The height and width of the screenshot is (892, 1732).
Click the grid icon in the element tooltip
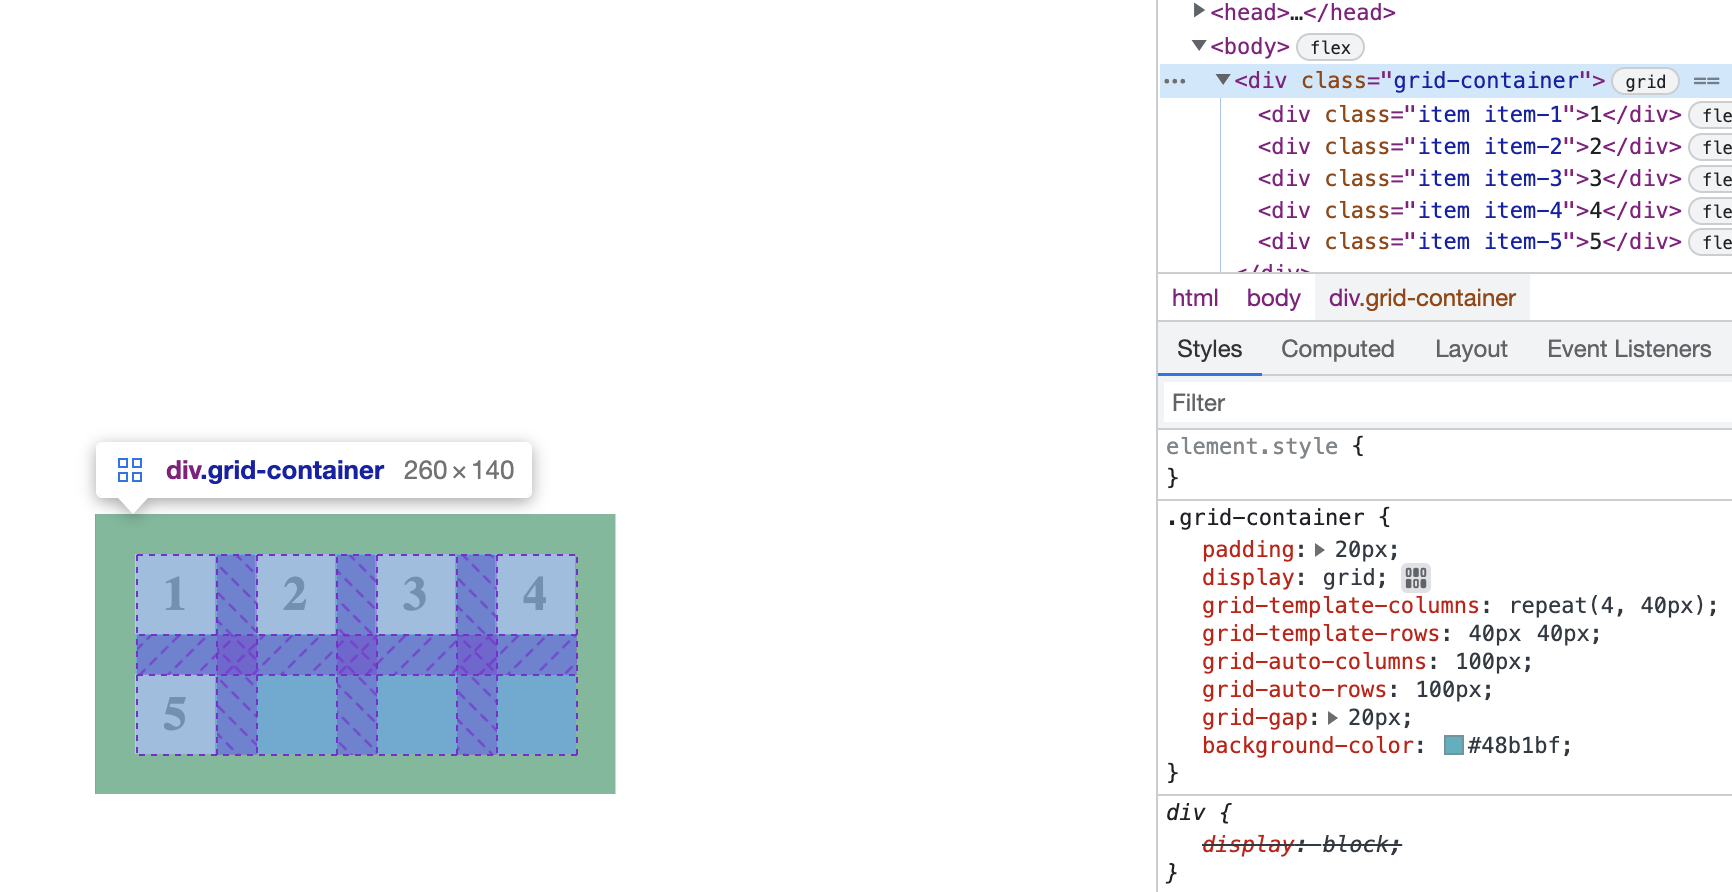(x=130, y=470)
